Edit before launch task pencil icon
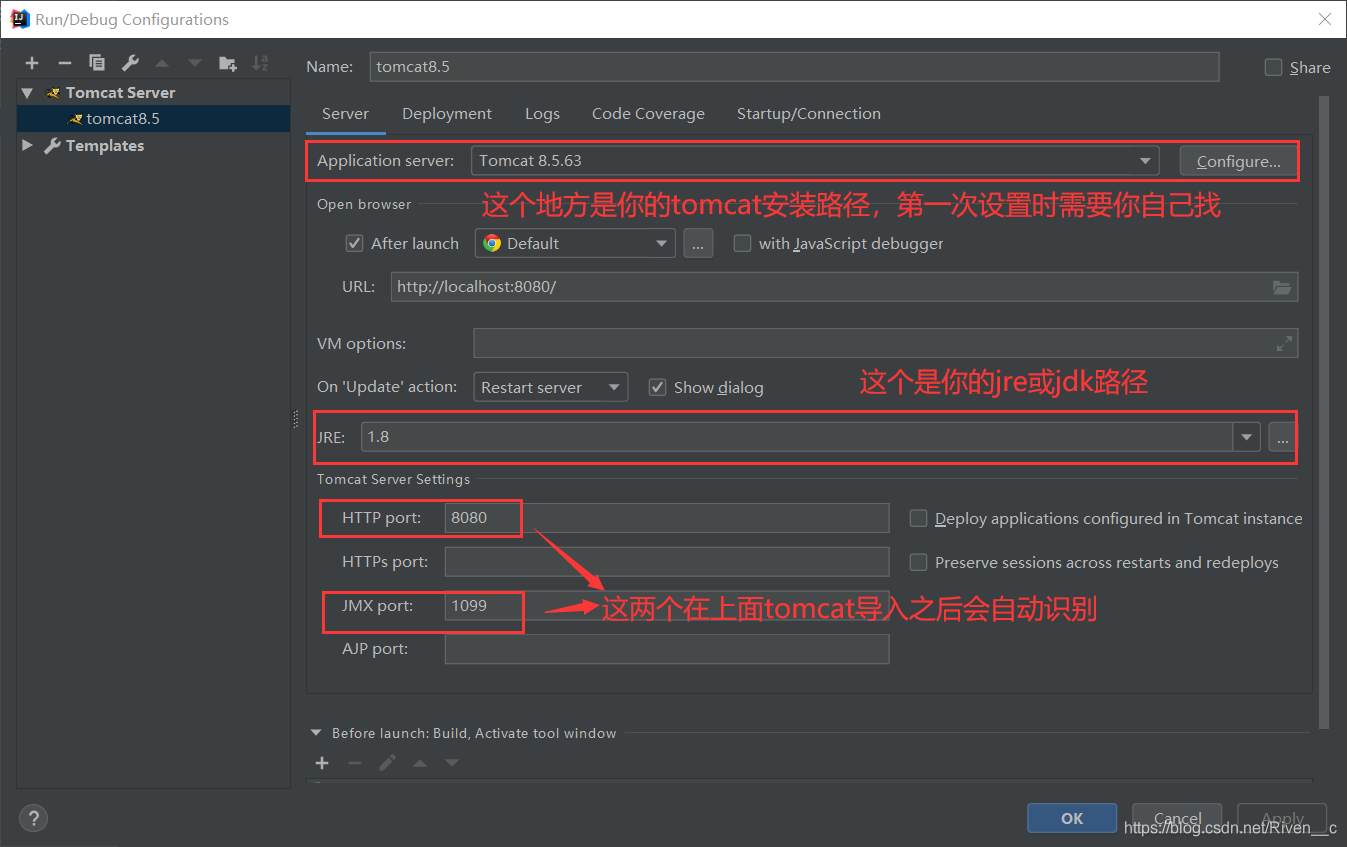1347x847 pixels. [387, 763]
